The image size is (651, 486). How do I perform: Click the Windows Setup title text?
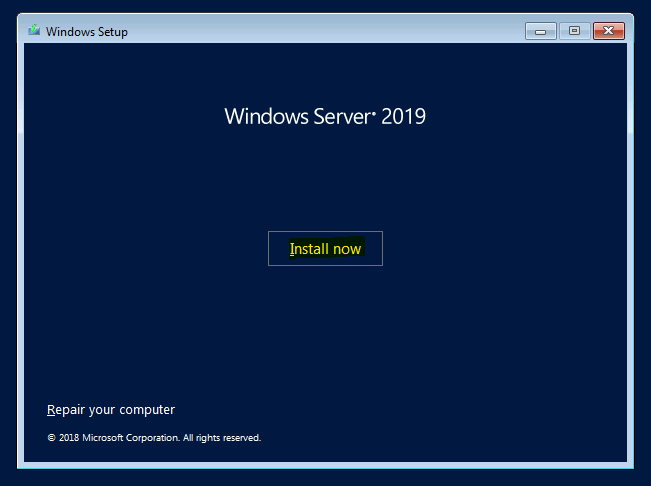87,32
